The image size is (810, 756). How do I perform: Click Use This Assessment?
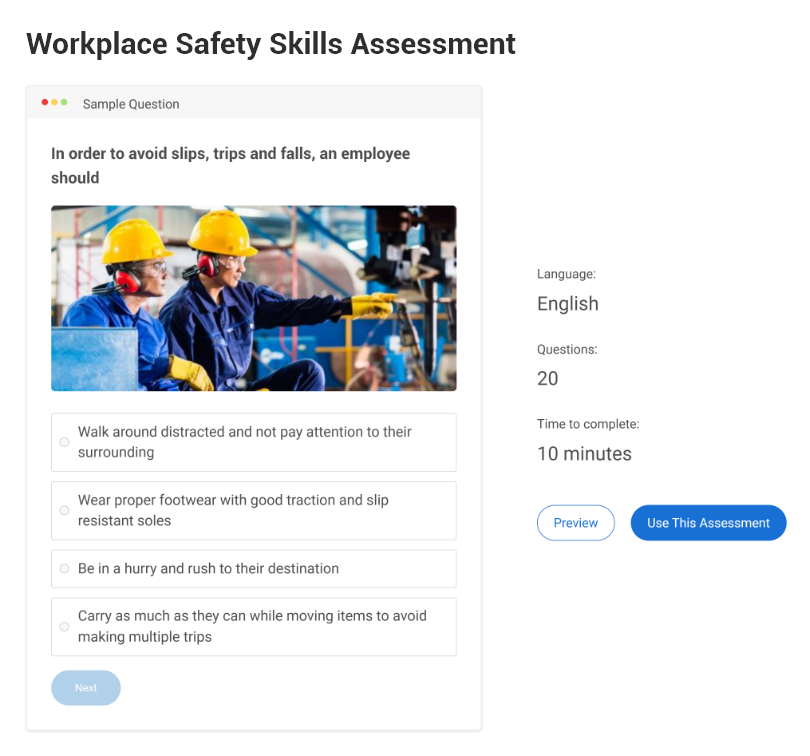[x=708, y=522]
